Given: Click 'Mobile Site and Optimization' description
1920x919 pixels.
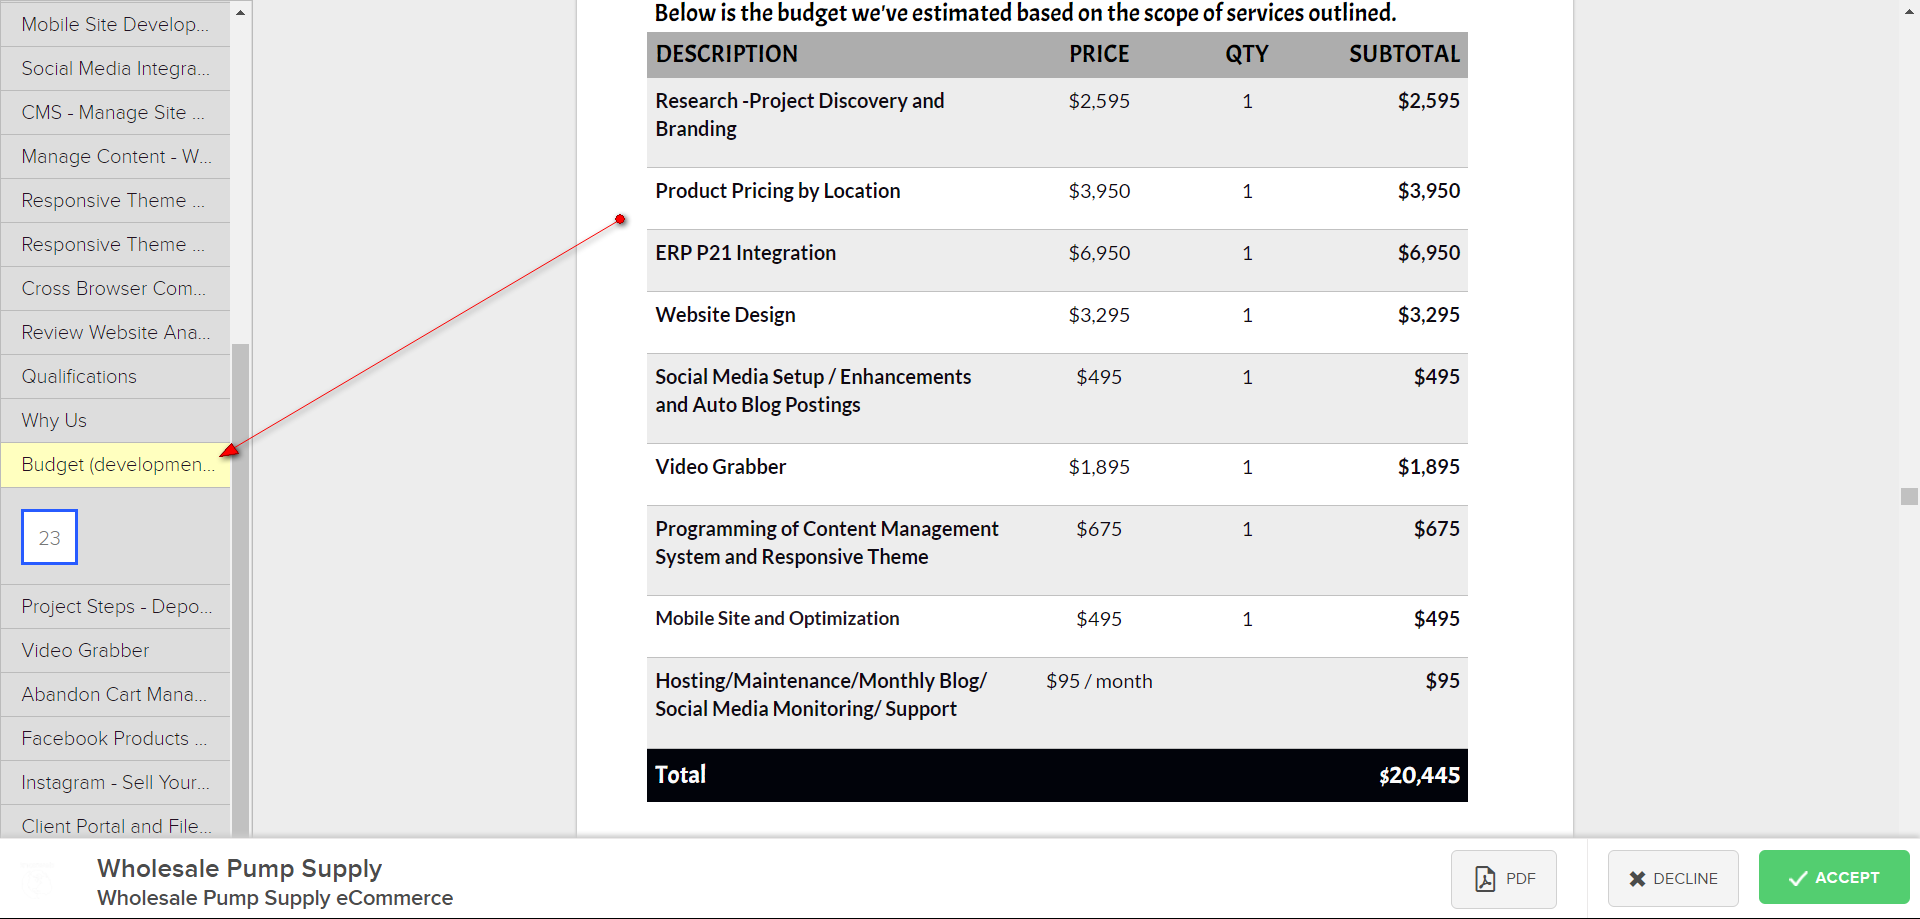Looking at the screenshot, I should click(x=778, y=619).
